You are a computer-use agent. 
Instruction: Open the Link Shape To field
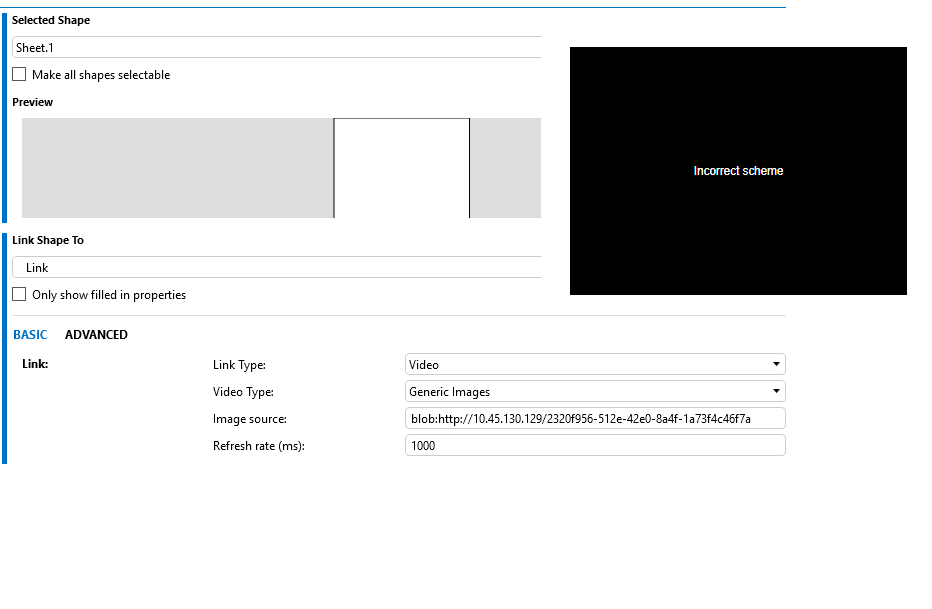click(x=275, y=268)
